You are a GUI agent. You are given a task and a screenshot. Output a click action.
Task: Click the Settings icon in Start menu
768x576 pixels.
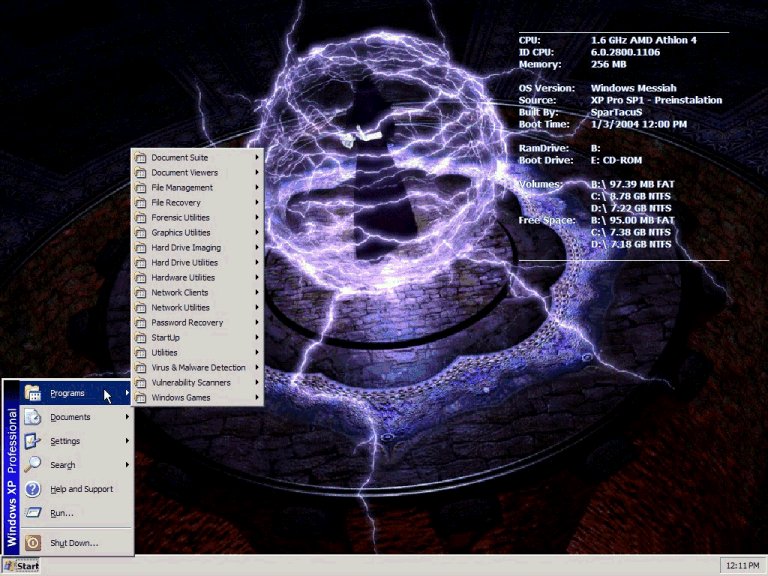(32, 441)
